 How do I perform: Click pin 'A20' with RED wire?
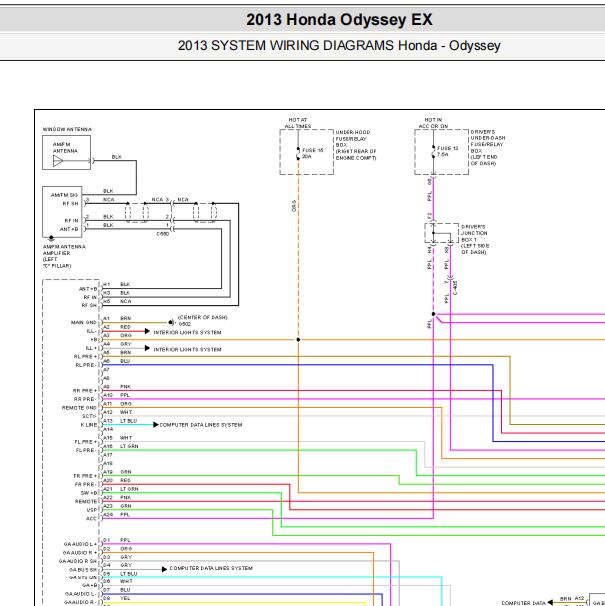108,480
